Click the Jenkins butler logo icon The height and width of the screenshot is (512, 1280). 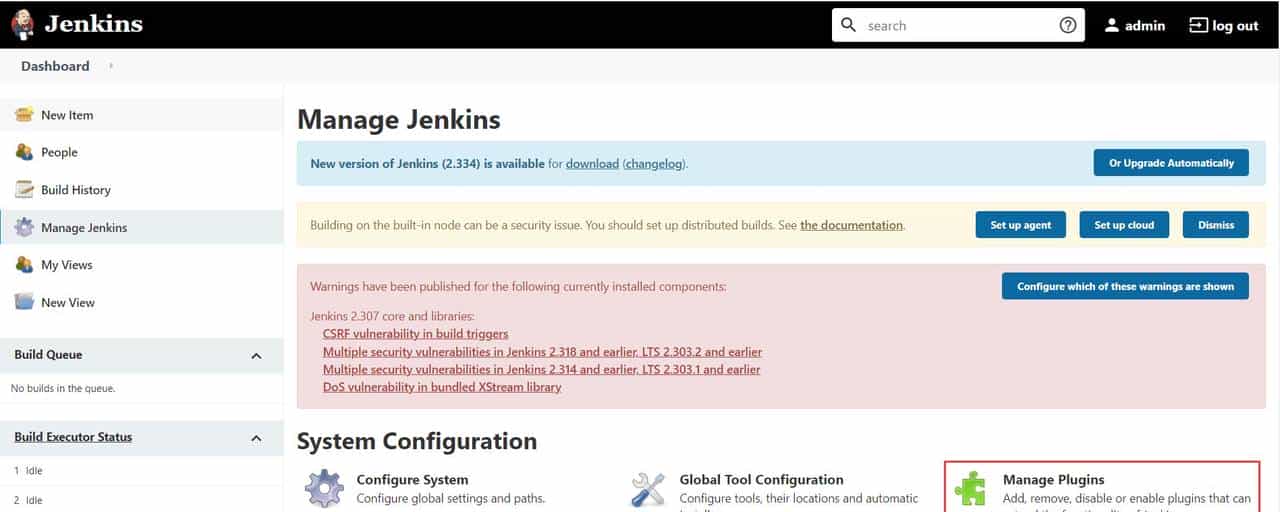(23, 24)
